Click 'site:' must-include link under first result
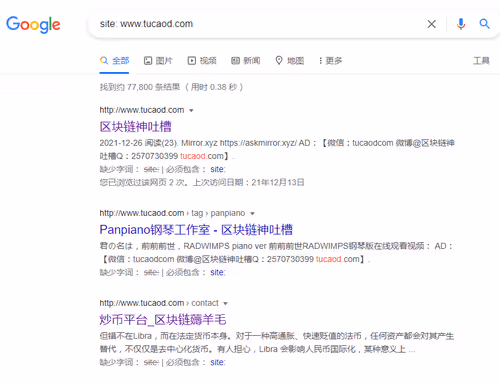Image resolution: width=500 pixels, height=382 pixels. pos(218,169)
